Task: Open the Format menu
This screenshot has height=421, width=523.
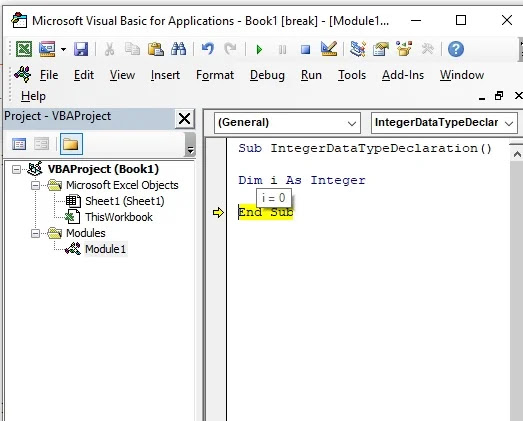Action: point(215,75)
